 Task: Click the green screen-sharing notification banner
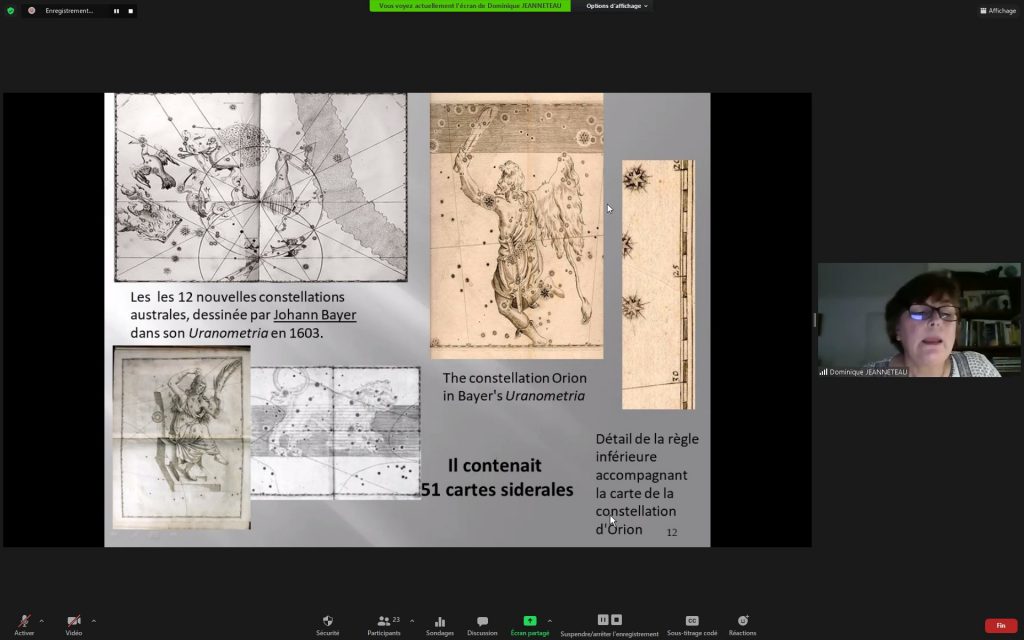[x=470, y=6]
